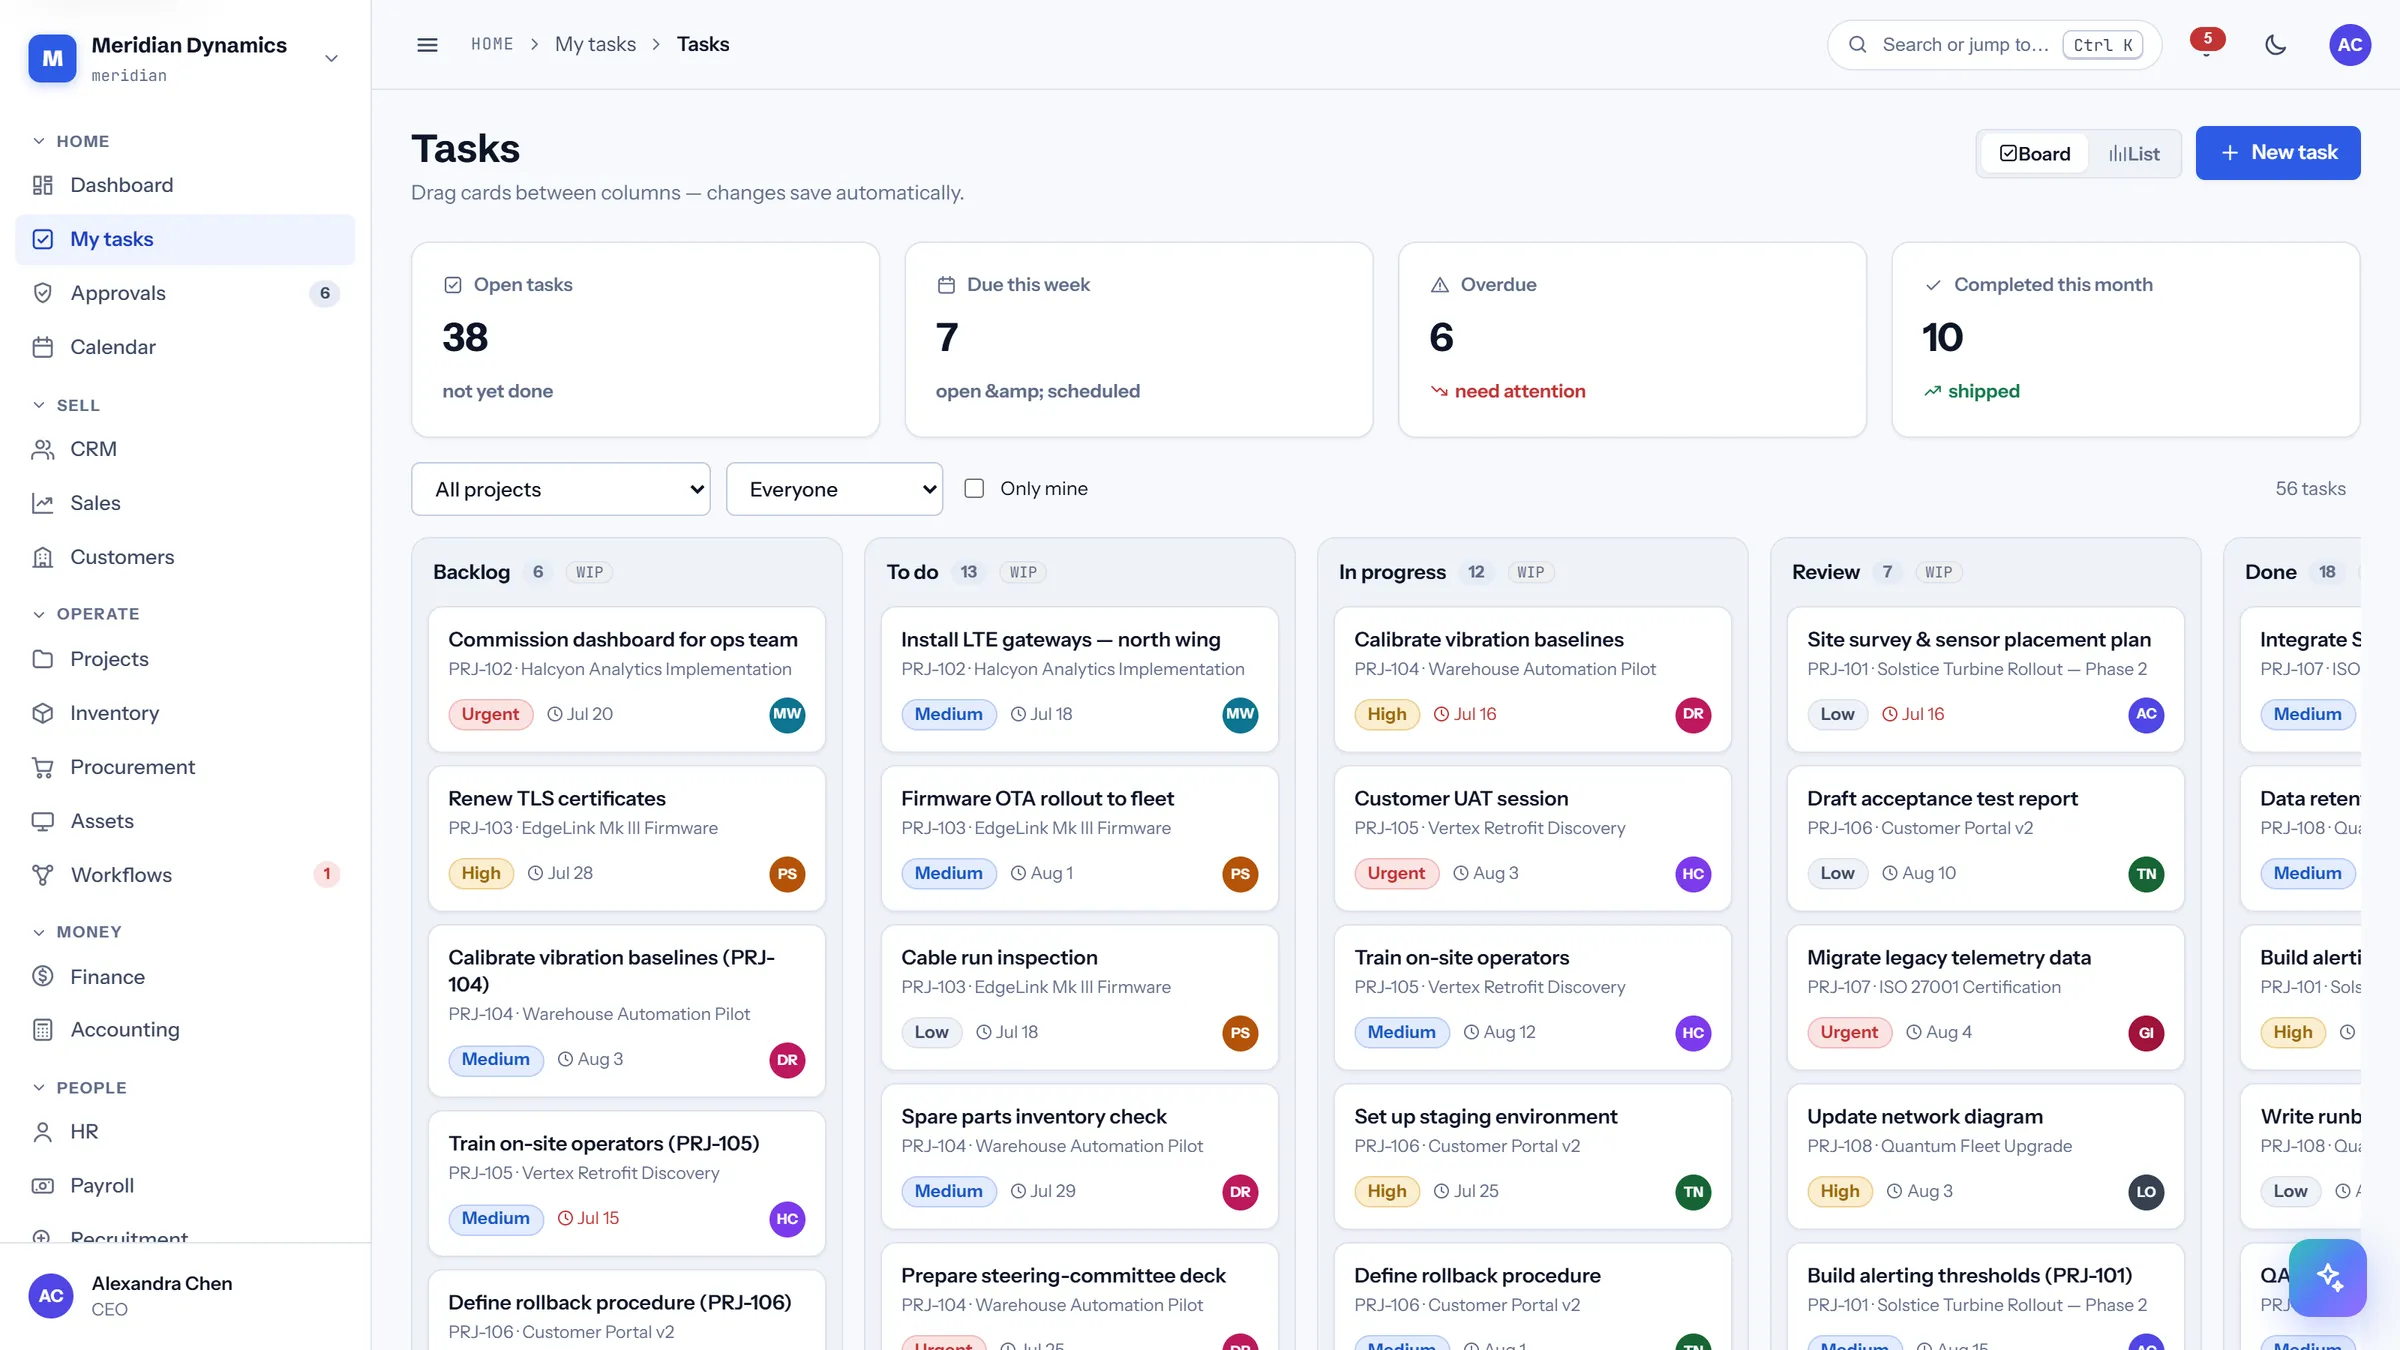Open notifications bell with 5 badge
Image resolution: width=2400 pixels, height=1350 pixels.
click(x=2206, y=45)
